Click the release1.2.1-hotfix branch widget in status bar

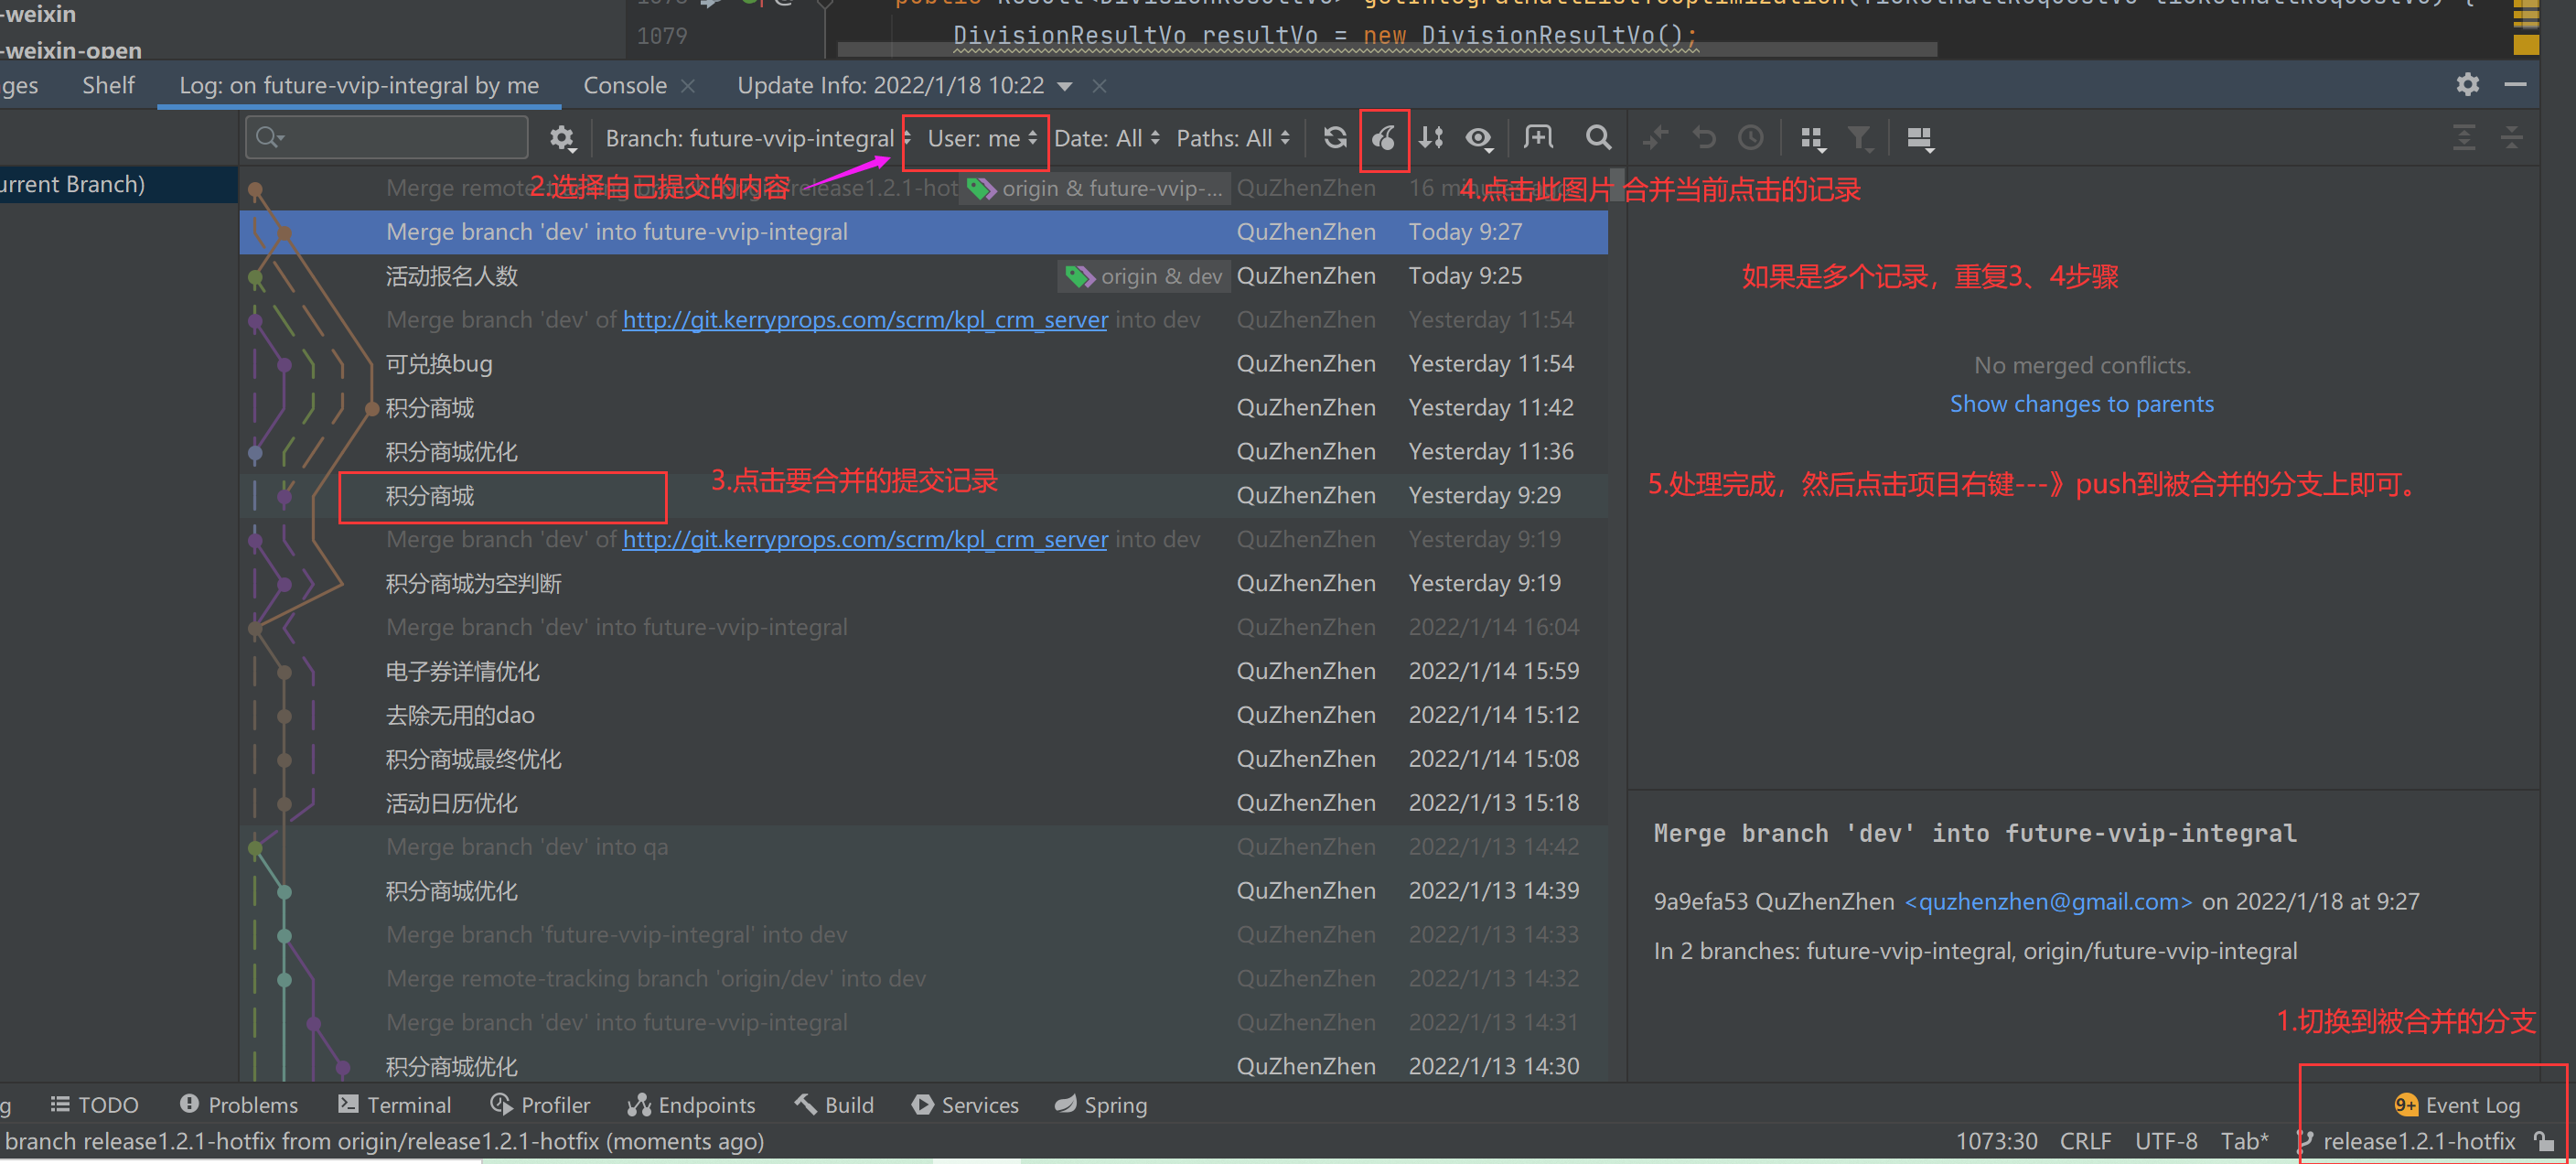click(2406, 1141)
